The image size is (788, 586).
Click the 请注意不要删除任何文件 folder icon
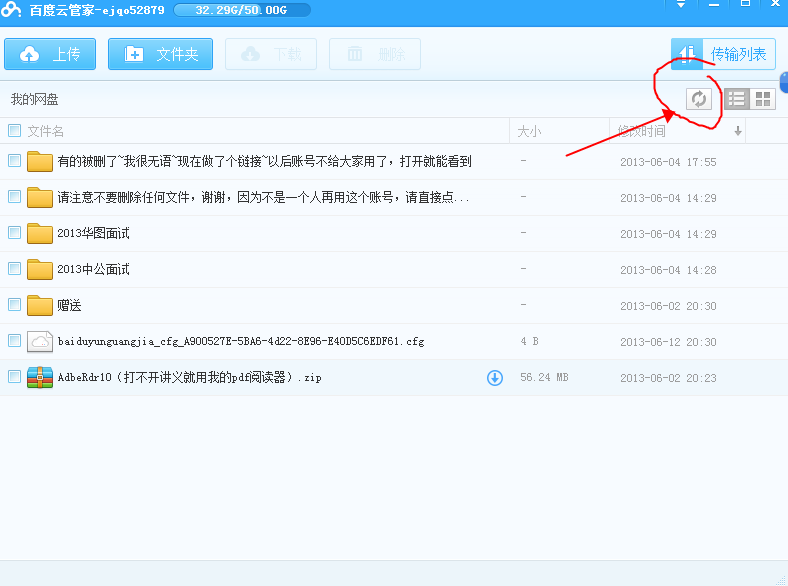(x=40, y=197)
